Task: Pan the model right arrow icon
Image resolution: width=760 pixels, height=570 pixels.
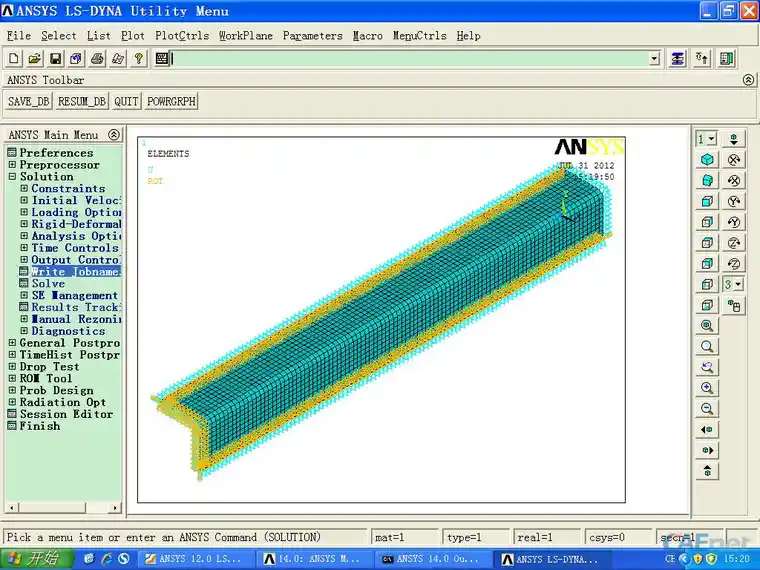Action: tap(707, 450)
